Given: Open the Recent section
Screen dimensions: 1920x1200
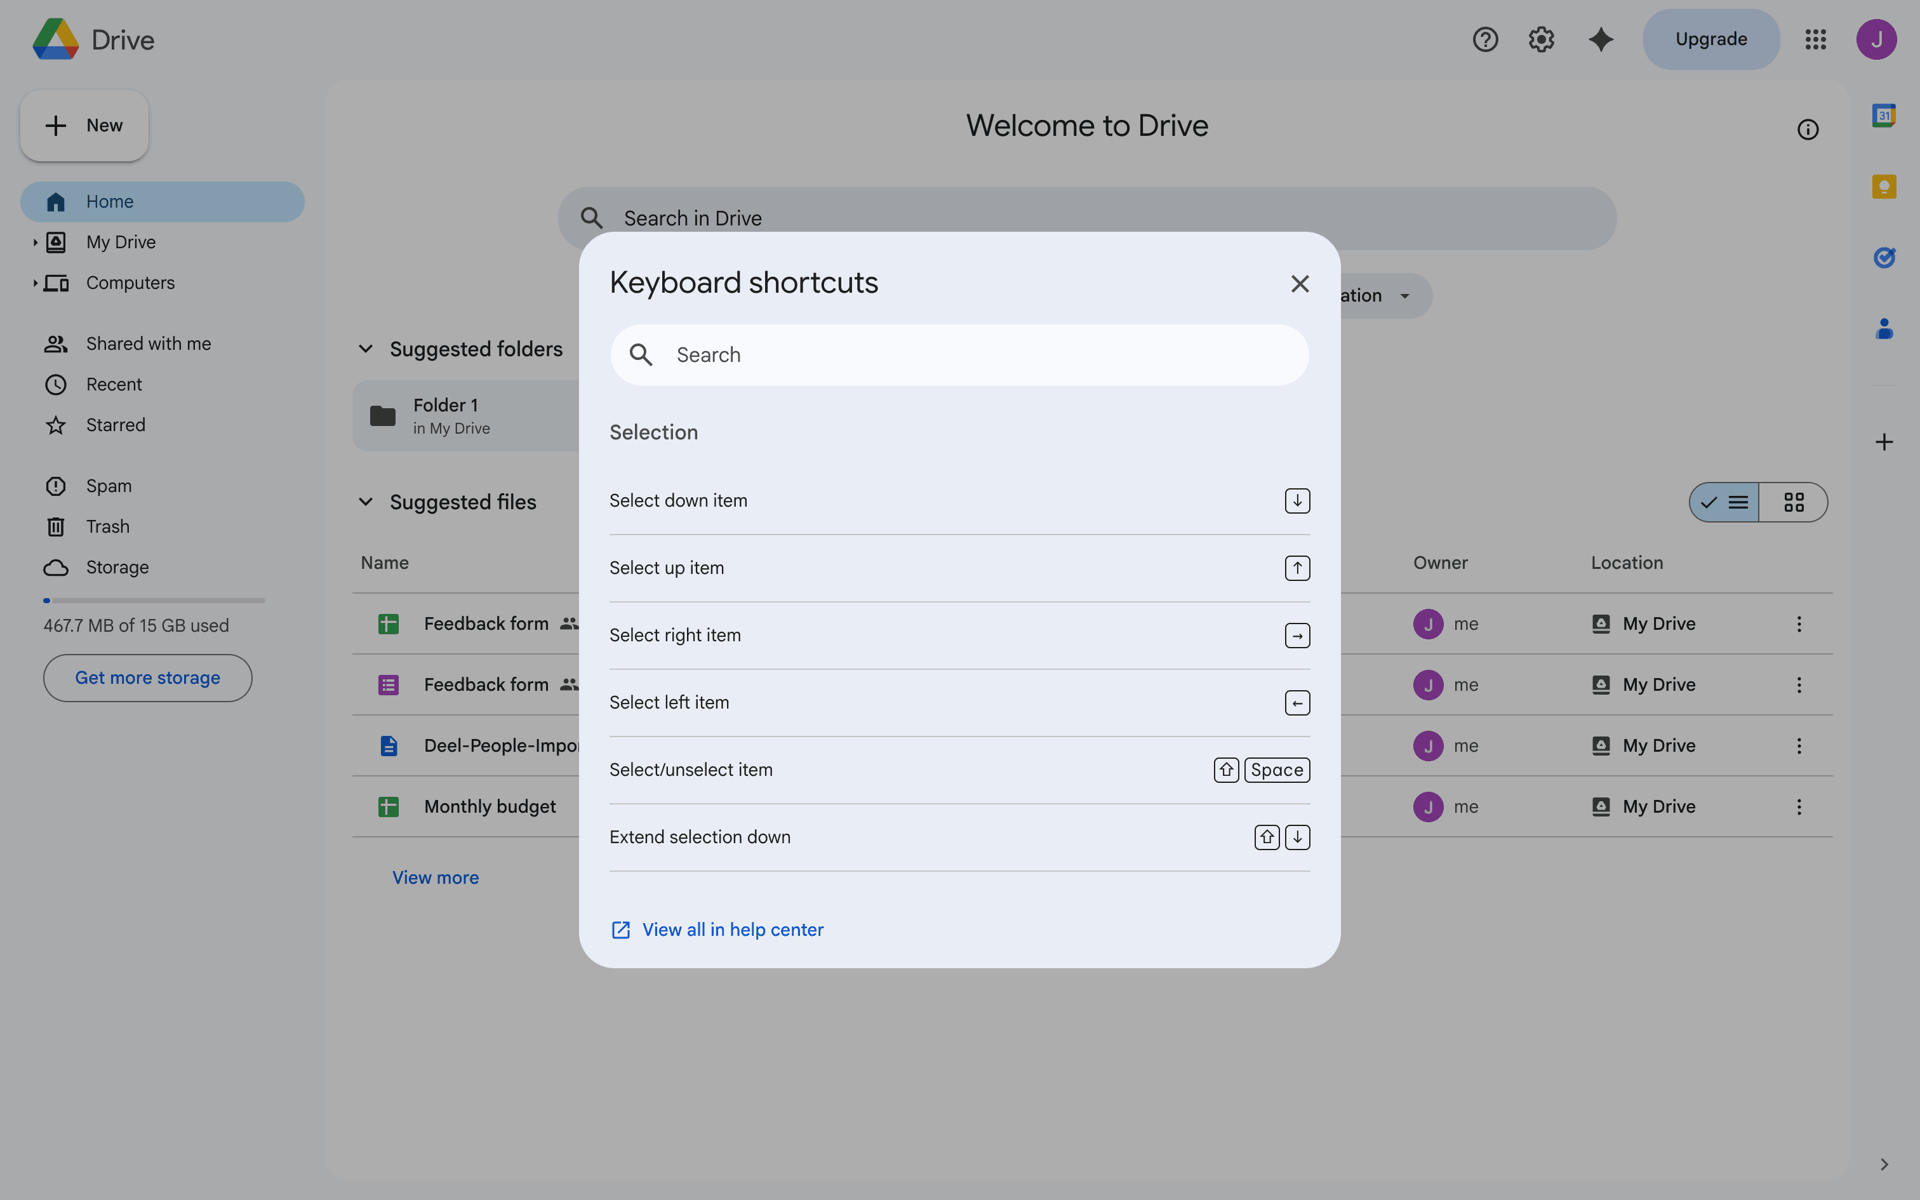Looking at the screenshot, I should coord(162,385).
